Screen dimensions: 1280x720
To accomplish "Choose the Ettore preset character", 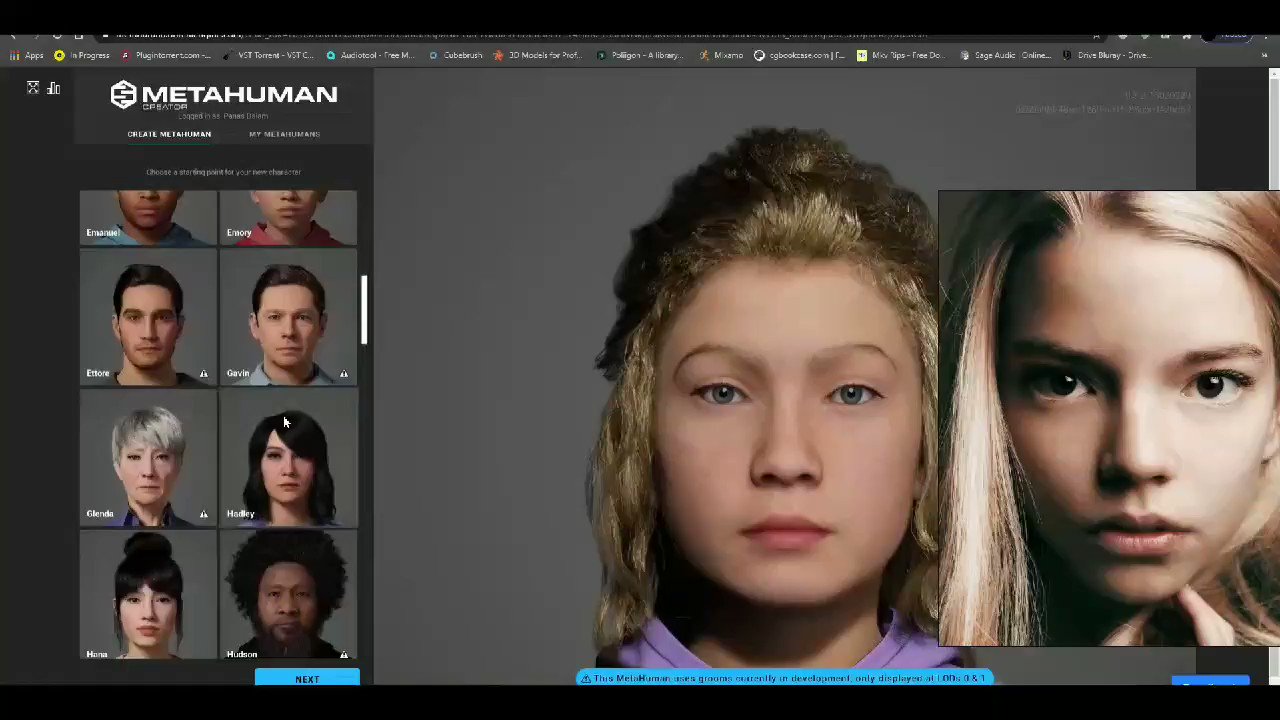I will (148, 317).
